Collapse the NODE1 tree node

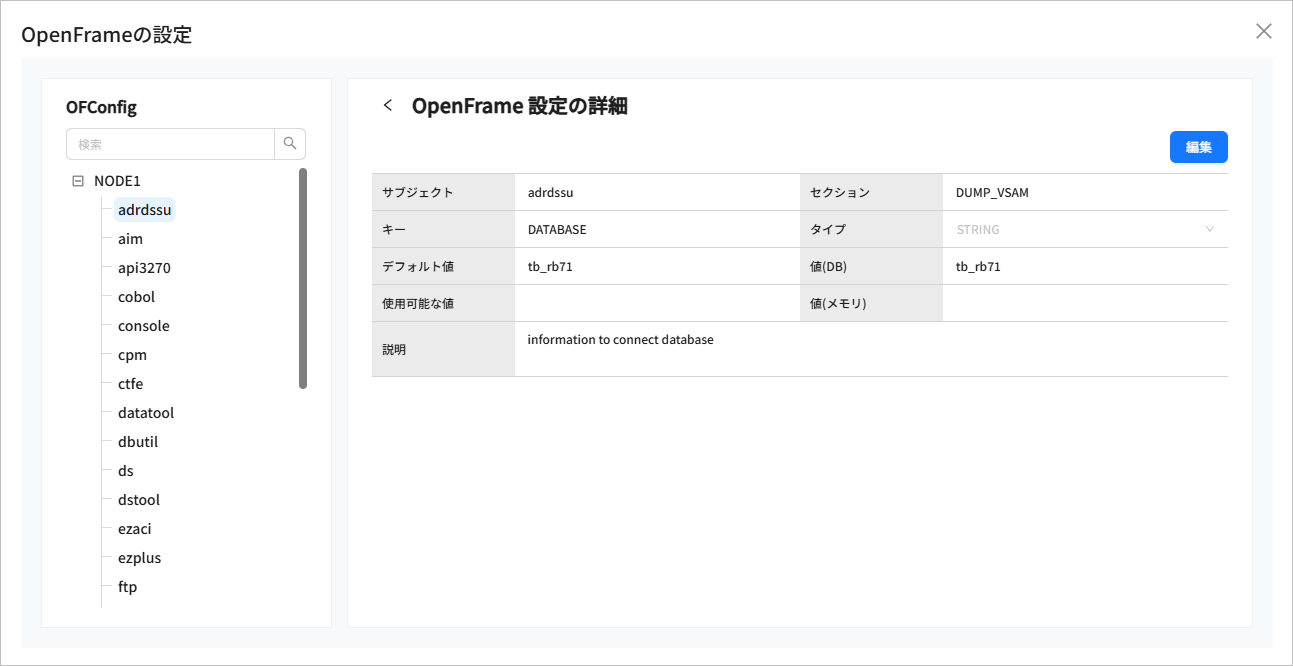point(78,181)
